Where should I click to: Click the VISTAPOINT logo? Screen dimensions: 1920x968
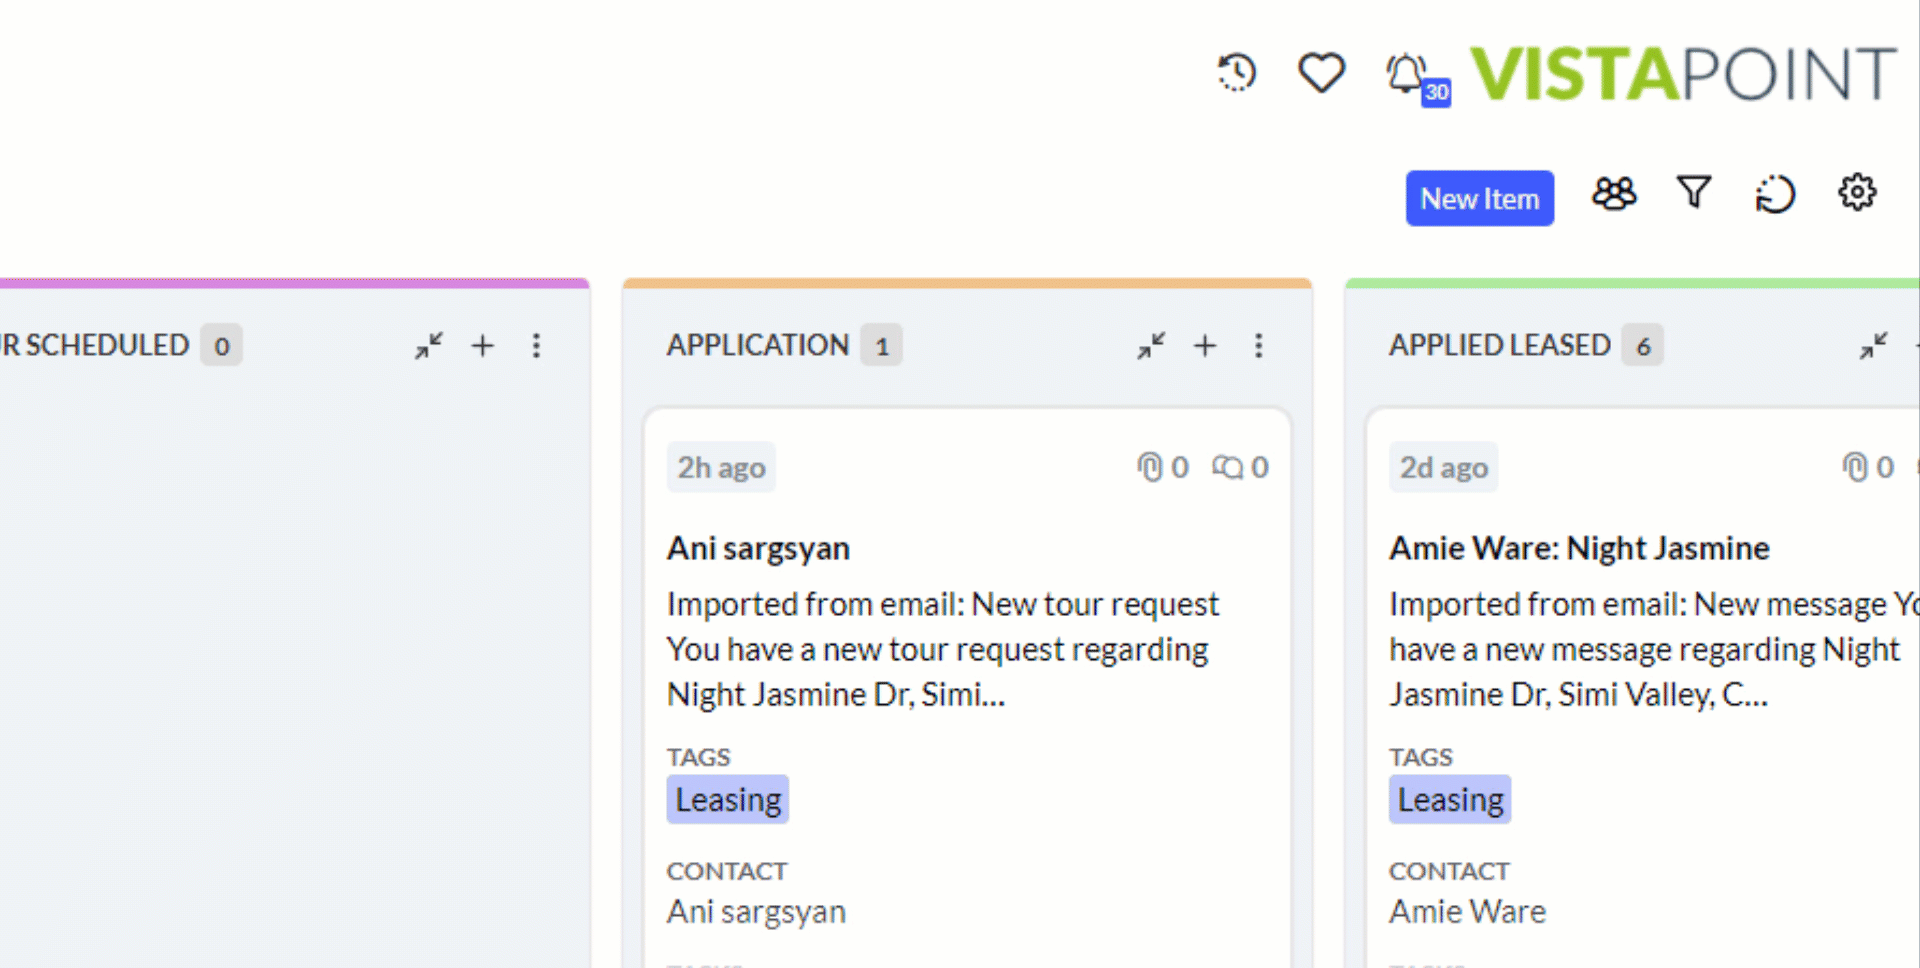1683,74
